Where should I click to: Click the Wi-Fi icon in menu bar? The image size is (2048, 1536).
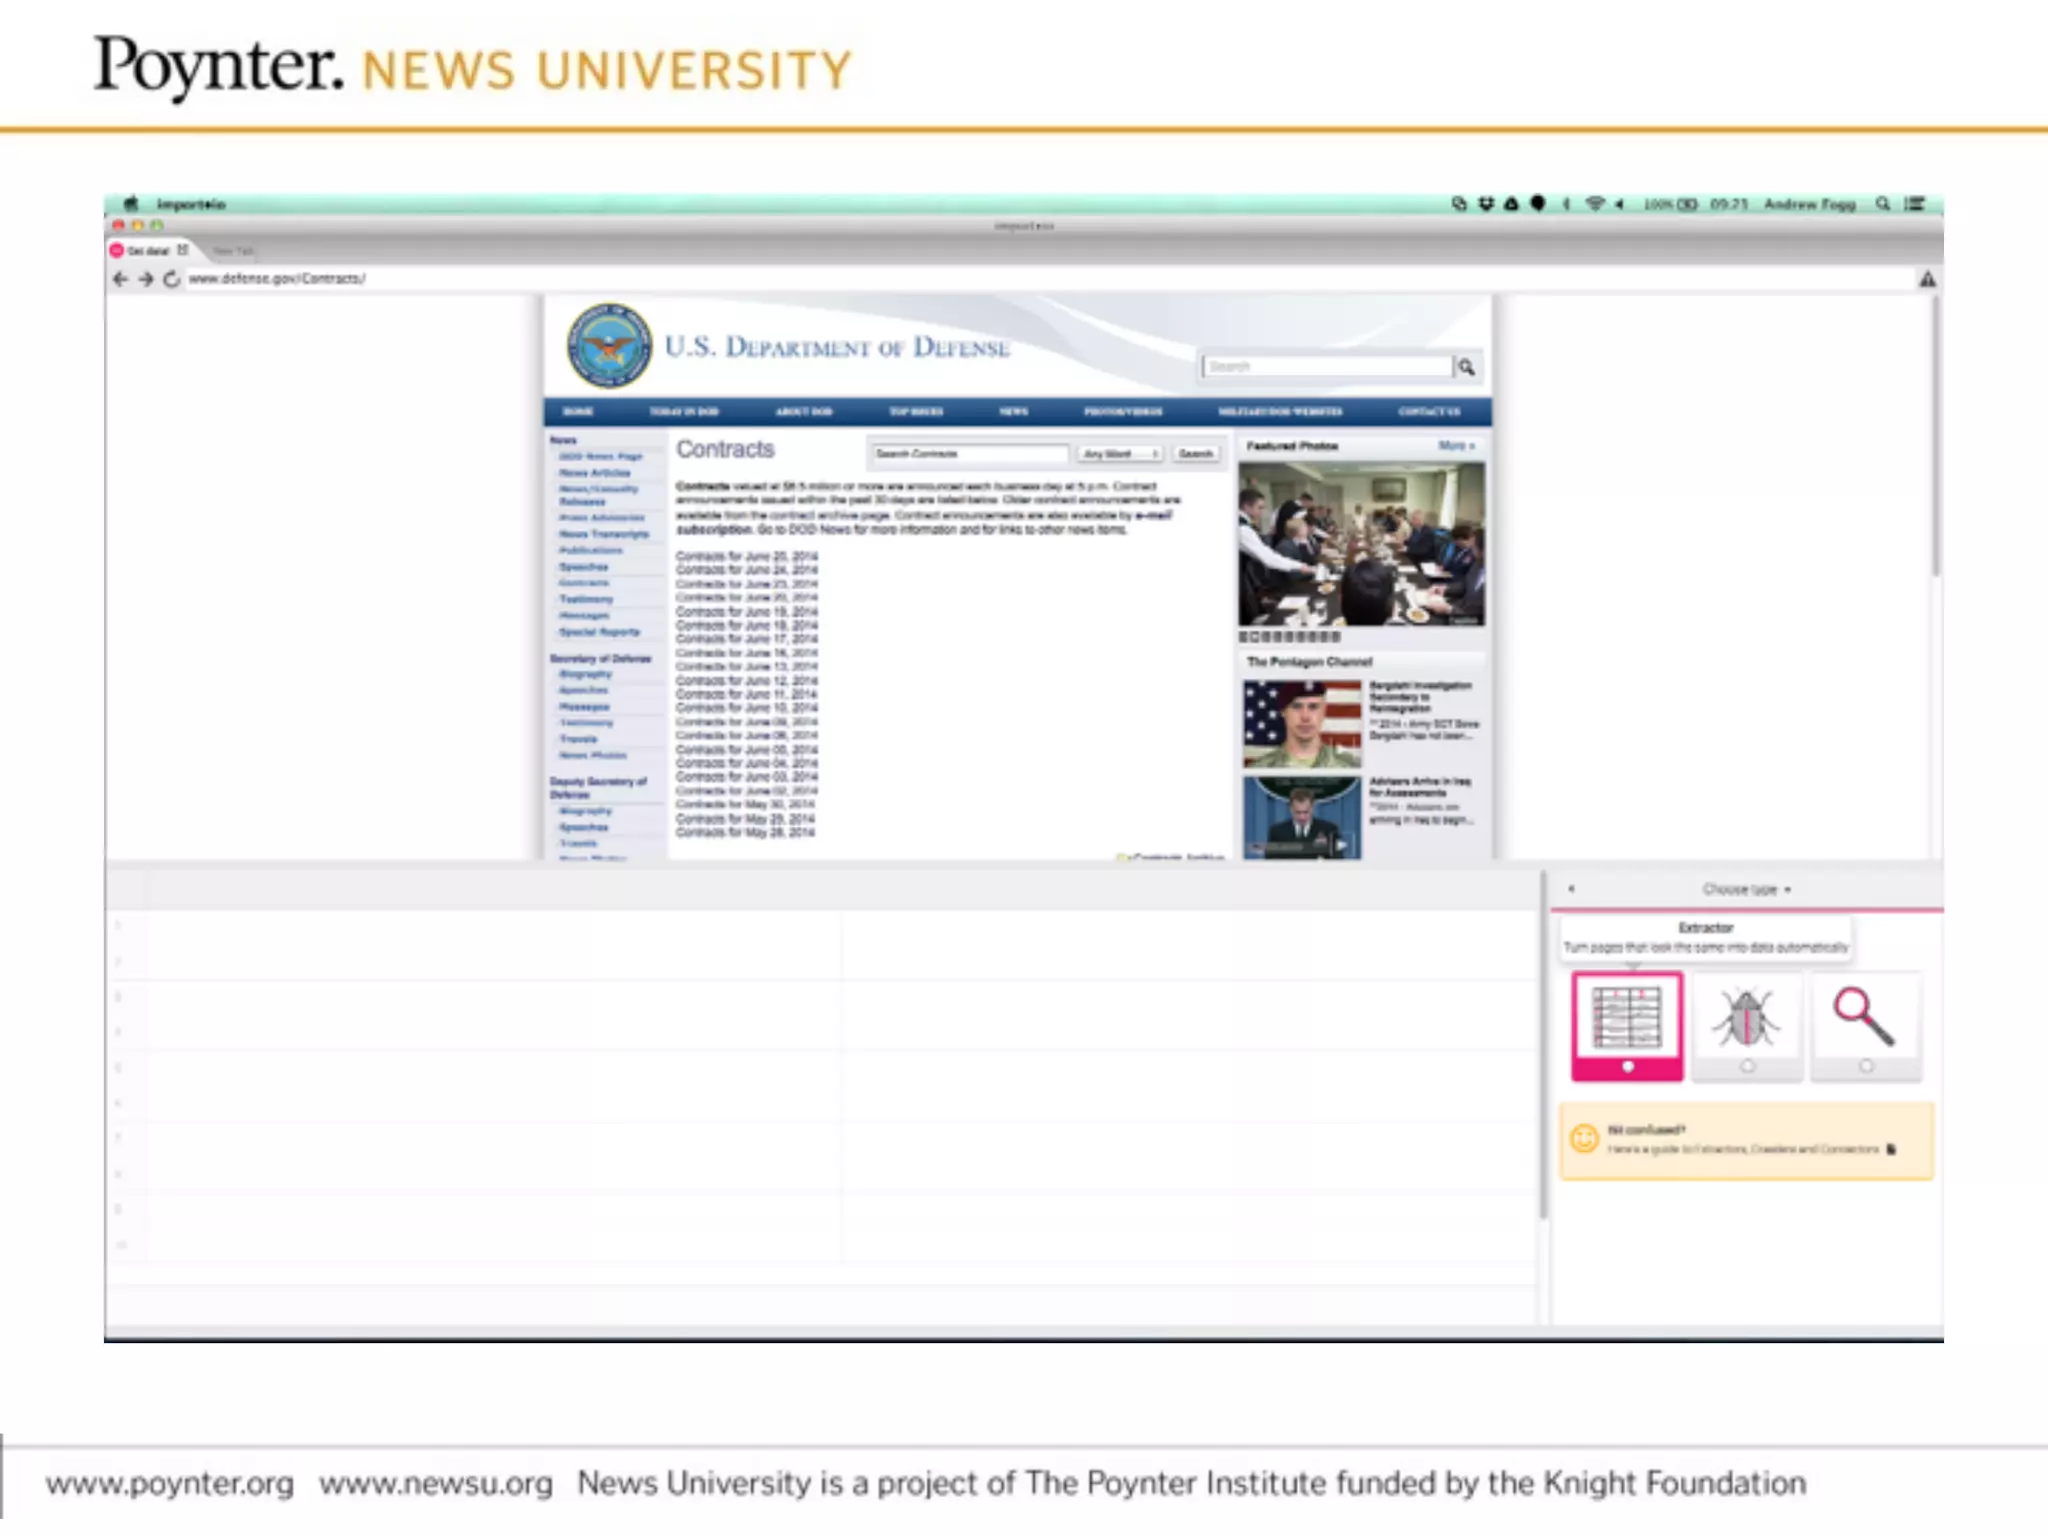(1595, 204)
